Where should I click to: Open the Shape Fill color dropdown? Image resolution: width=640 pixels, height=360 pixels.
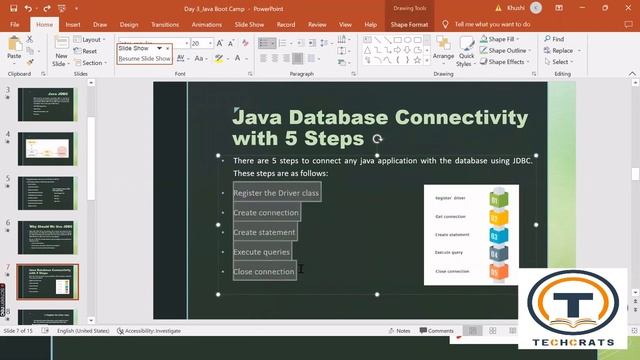click(518, 39)
